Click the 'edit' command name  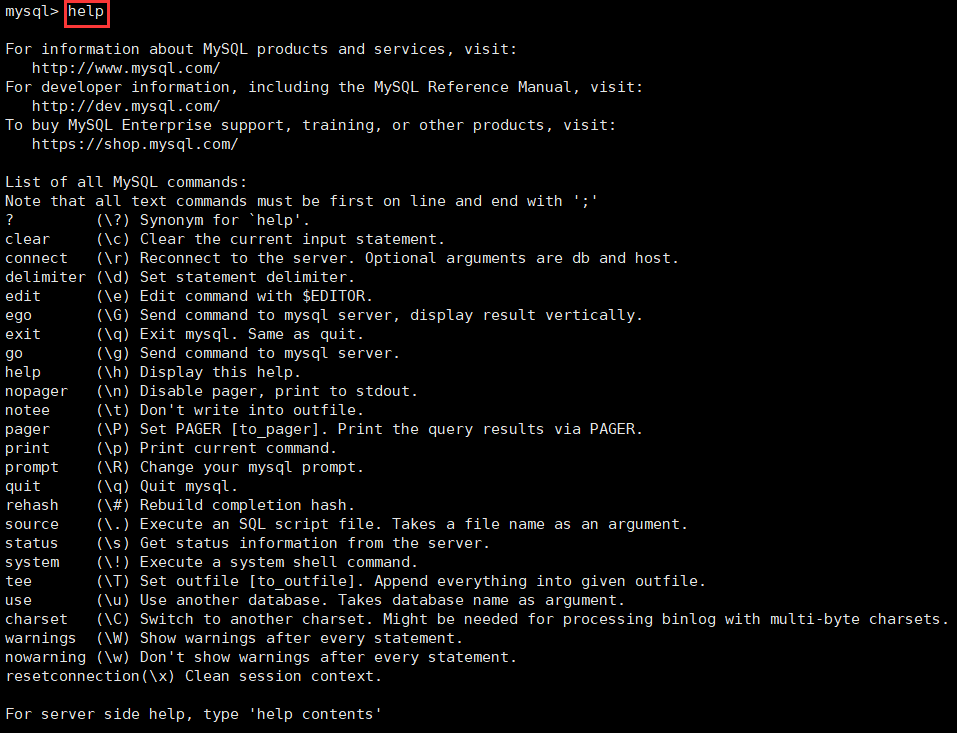tap(22, 296)
